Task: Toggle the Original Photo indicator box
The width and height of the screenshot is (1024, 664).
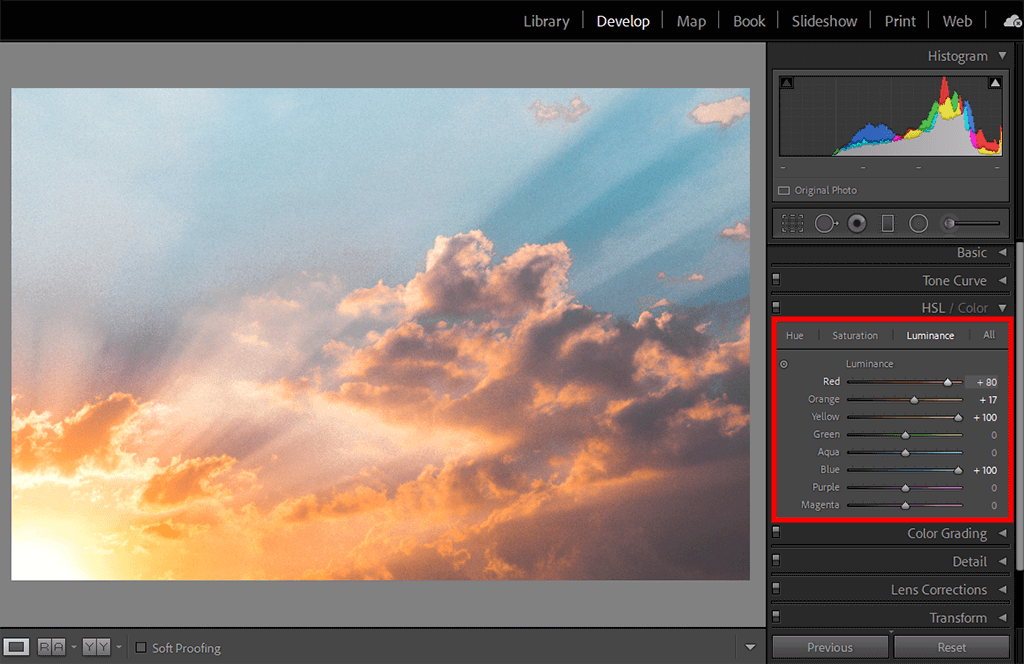Action: (784, 191)
